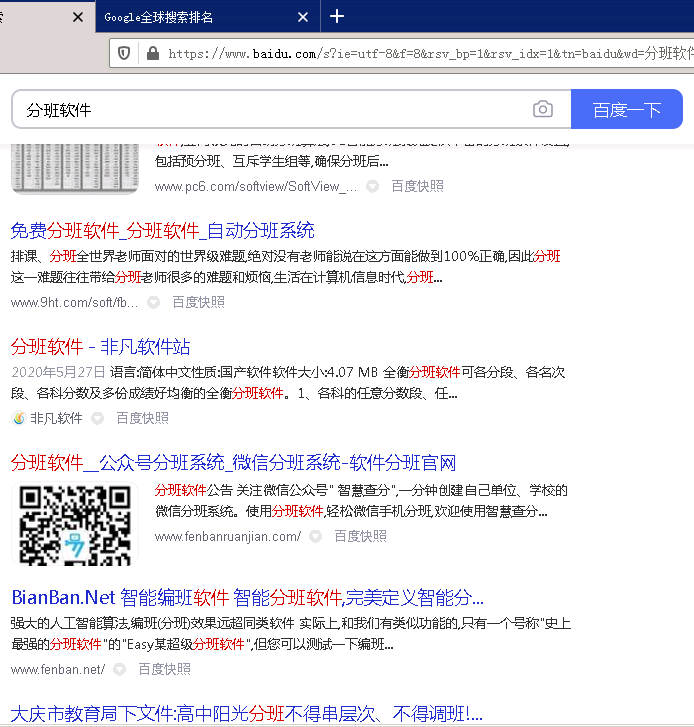Click the site security padlock icon
This screenshot has height=727, width=694.
click(x=153, y=53)
